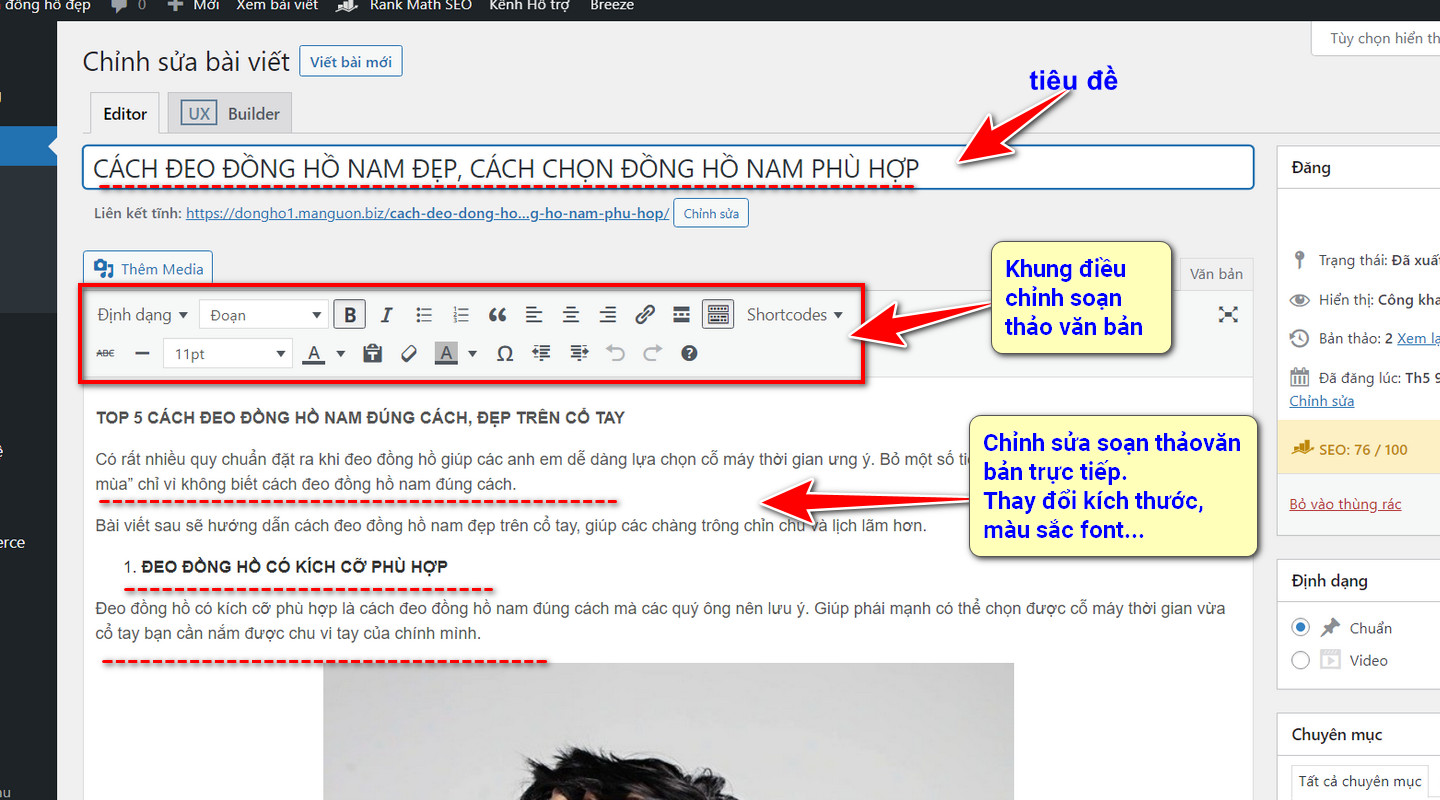Align text to the right
1440x800 pixels.
pyautogui.click(x=607, y=315)
